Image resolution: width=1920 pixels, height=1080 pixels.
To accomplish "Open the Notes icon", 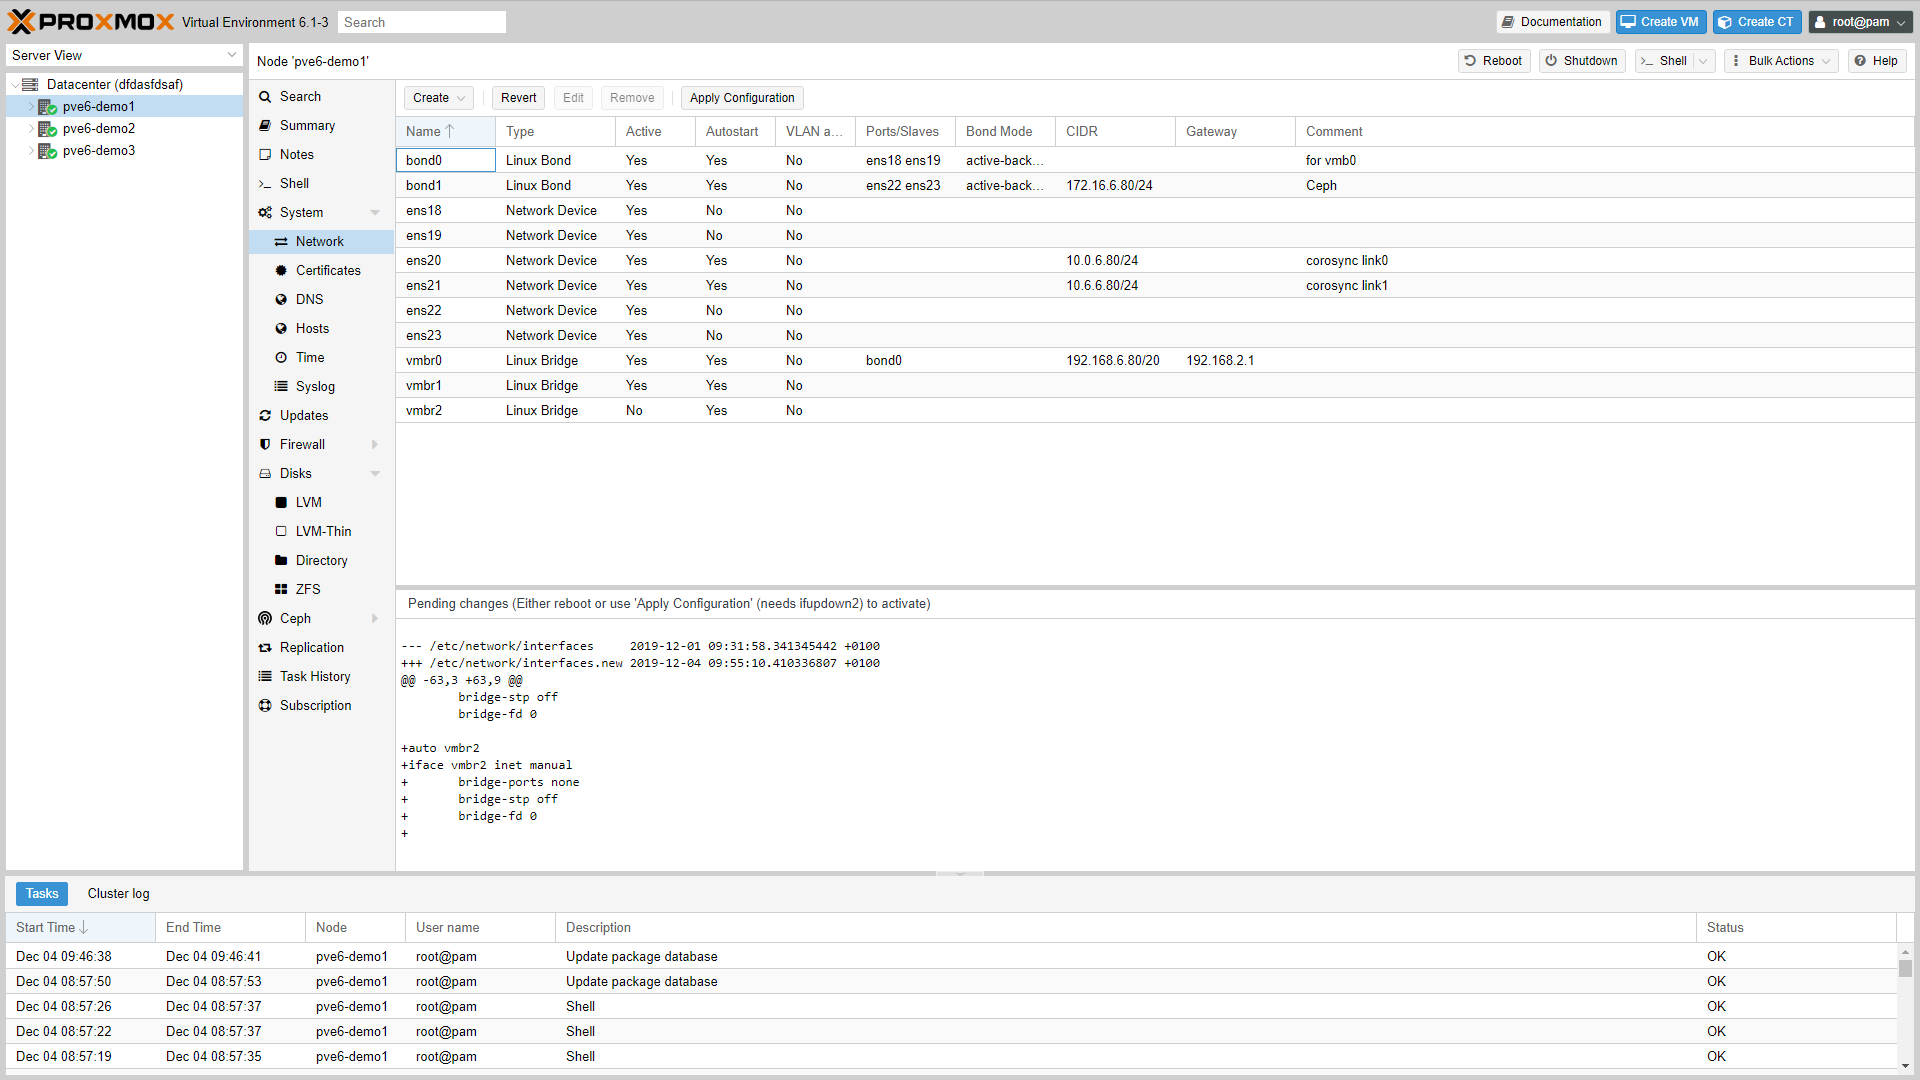I will point(265,155).
